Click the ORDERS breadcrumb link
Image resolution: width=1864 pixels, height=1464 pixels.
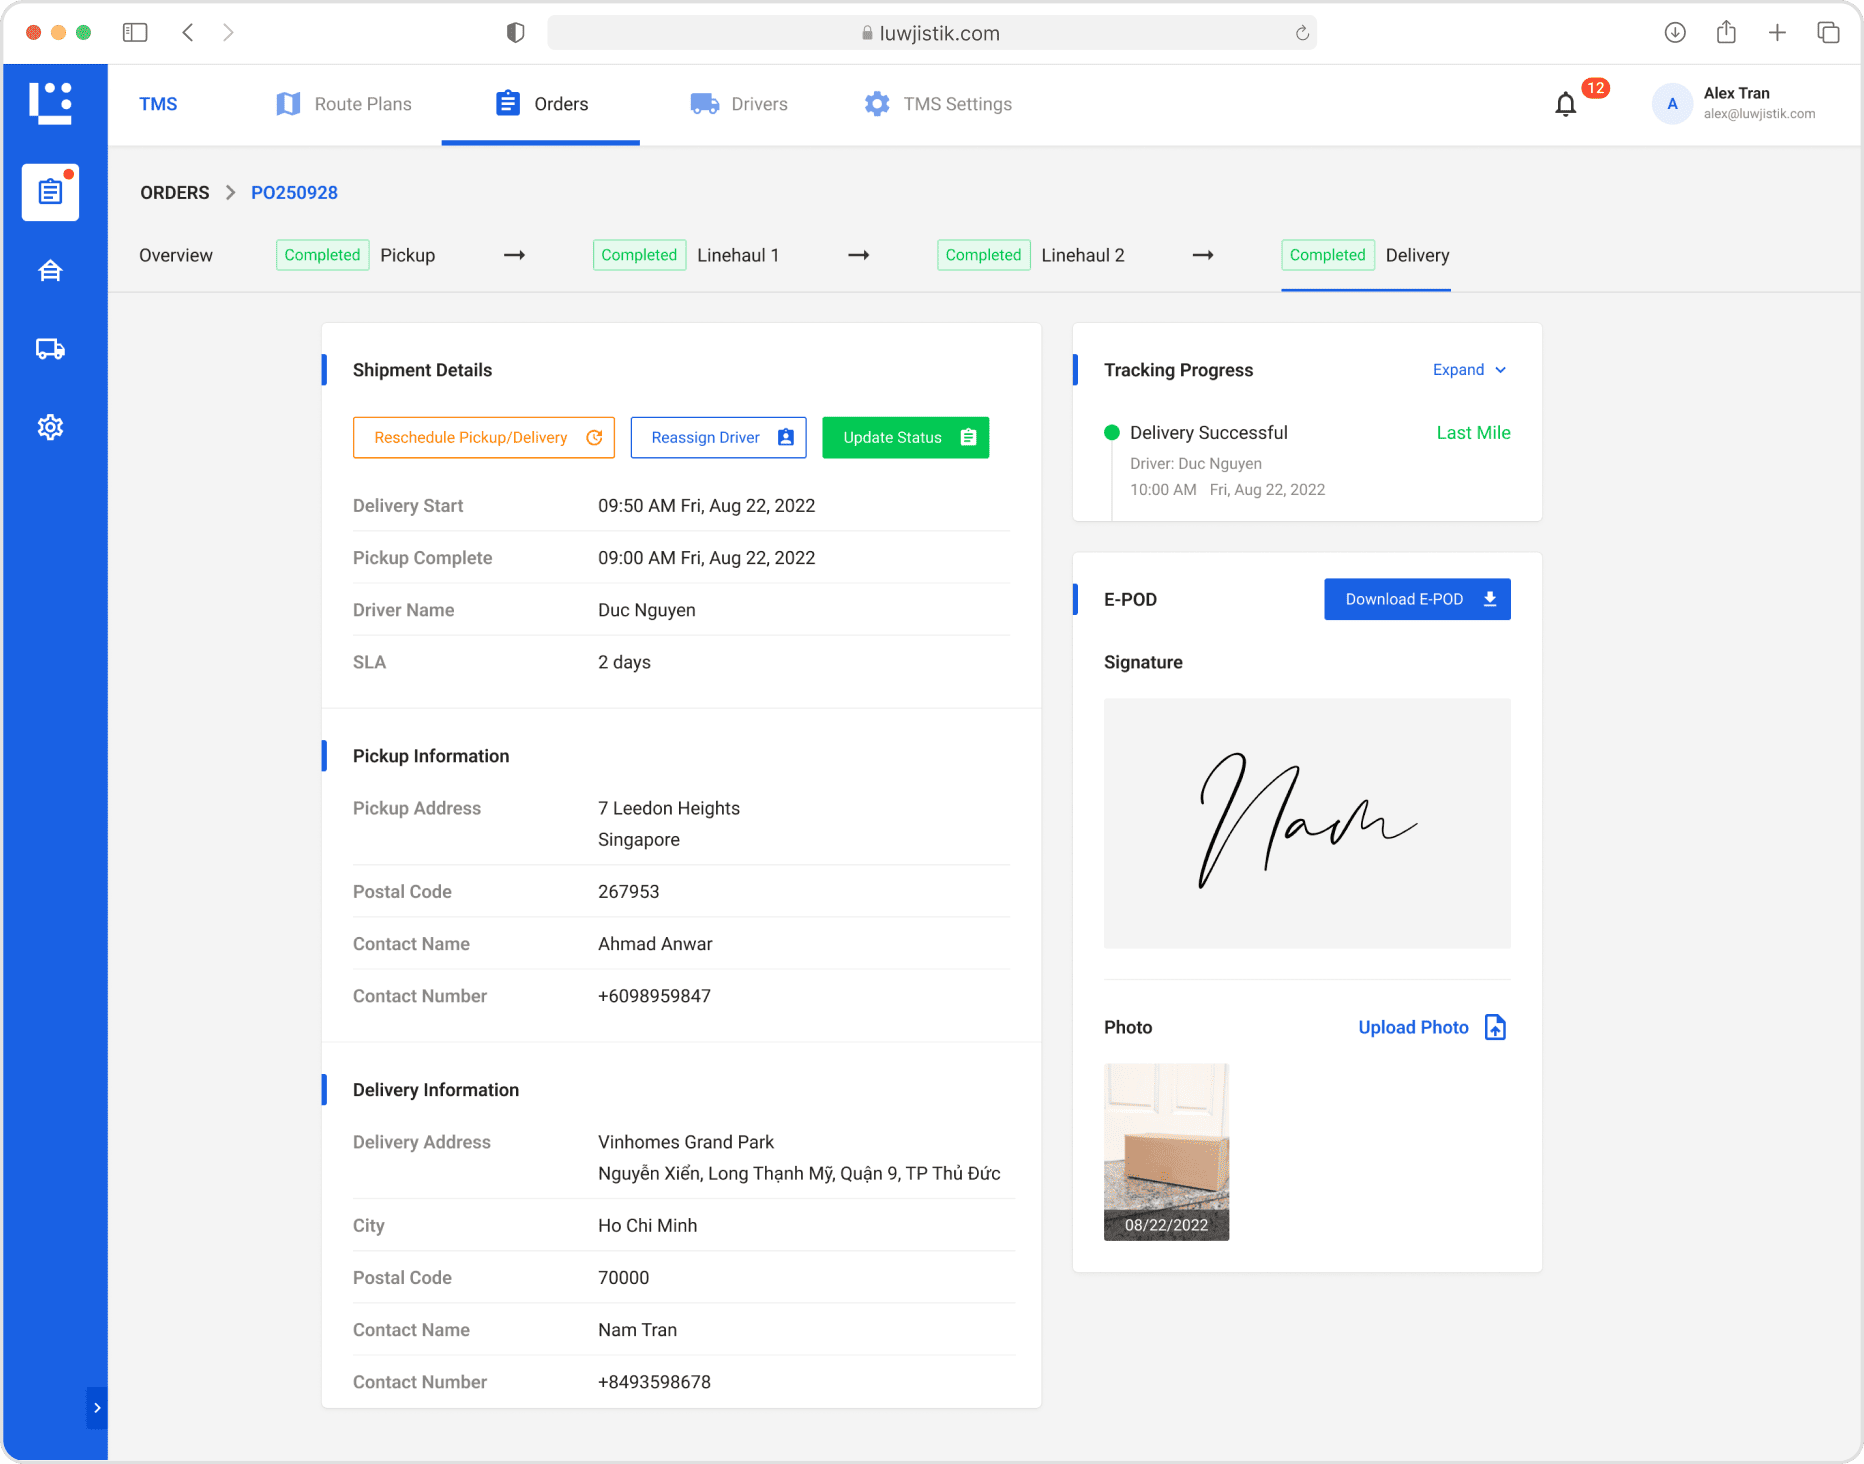click(x=175, y=193)
